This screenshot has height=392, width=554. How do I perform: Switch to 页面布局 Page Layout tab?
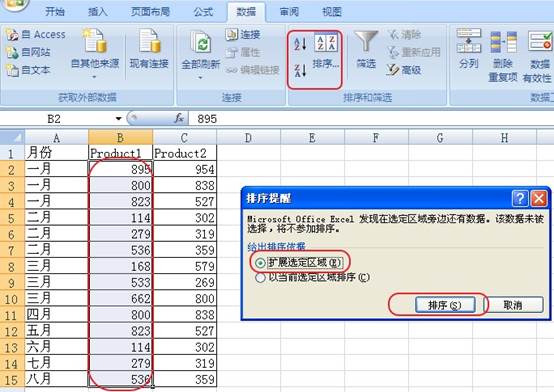coord(151,12)
